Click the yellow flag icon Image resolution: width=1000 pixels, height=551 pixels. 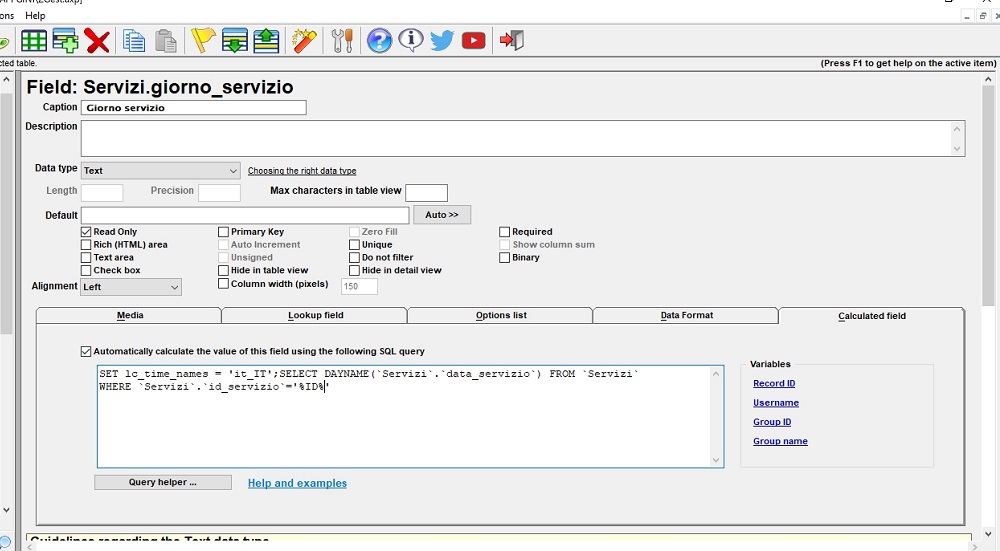click(x=203, y=40)
